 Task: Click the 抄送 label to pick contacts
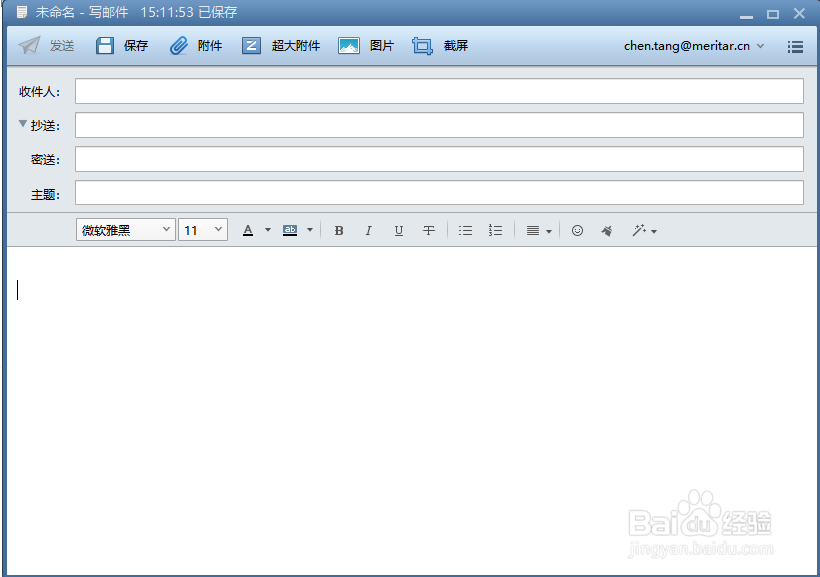(45, 126)
